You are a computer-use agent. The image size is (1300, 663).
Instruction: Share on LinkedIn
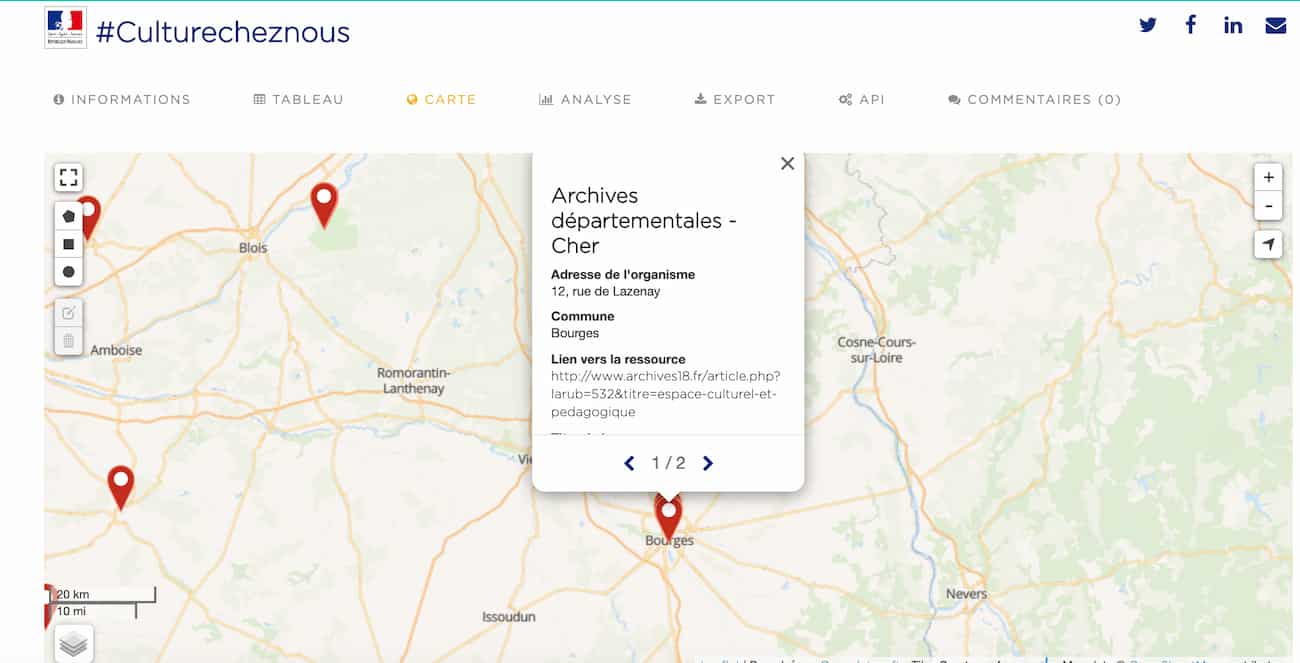tap(1233, 25)
